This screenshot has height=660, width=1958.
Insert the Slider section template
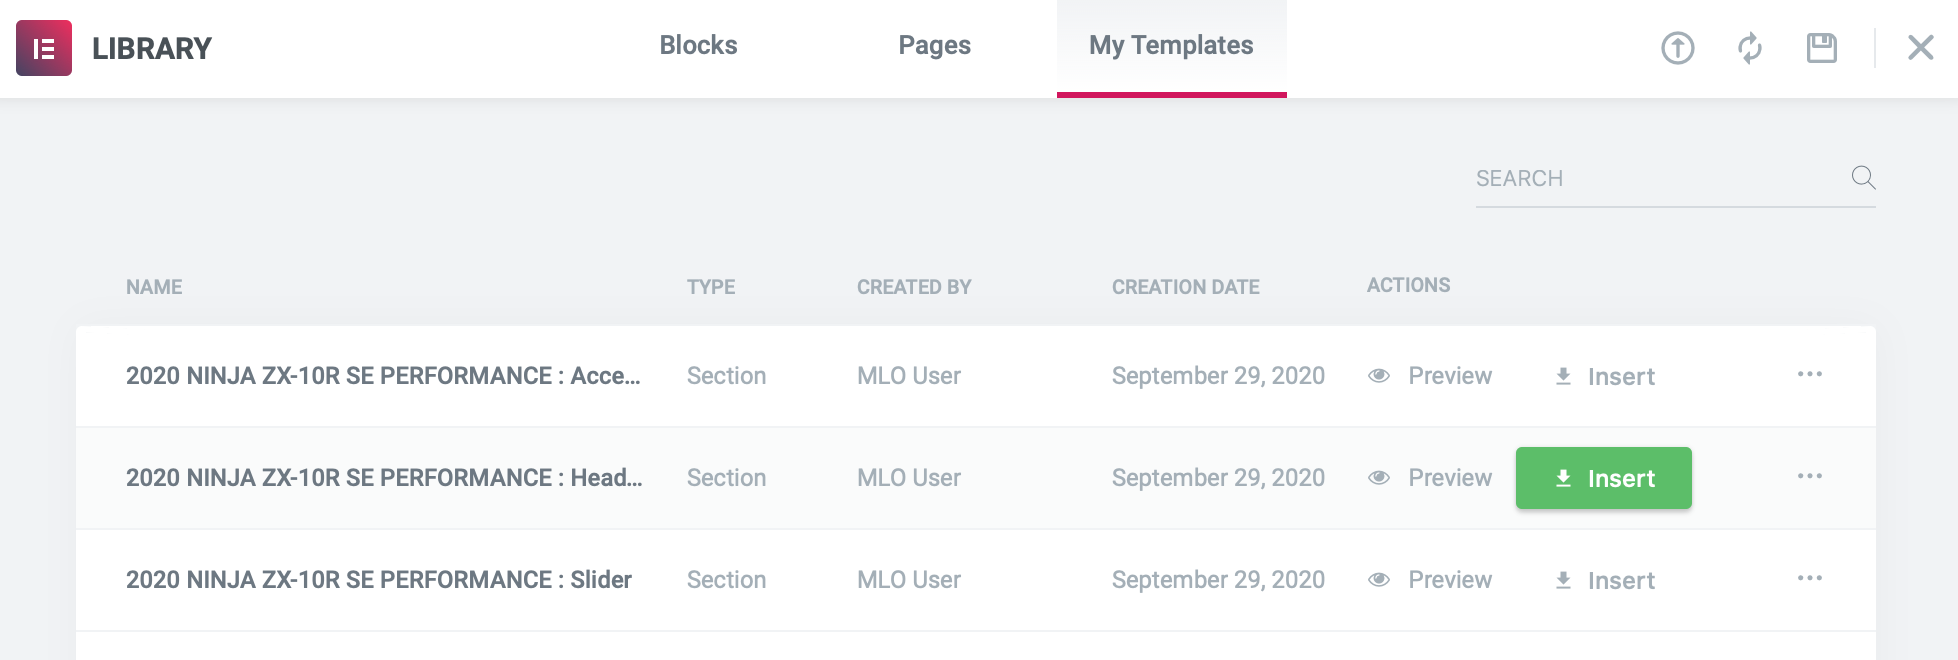click(x=1606, y=581)
